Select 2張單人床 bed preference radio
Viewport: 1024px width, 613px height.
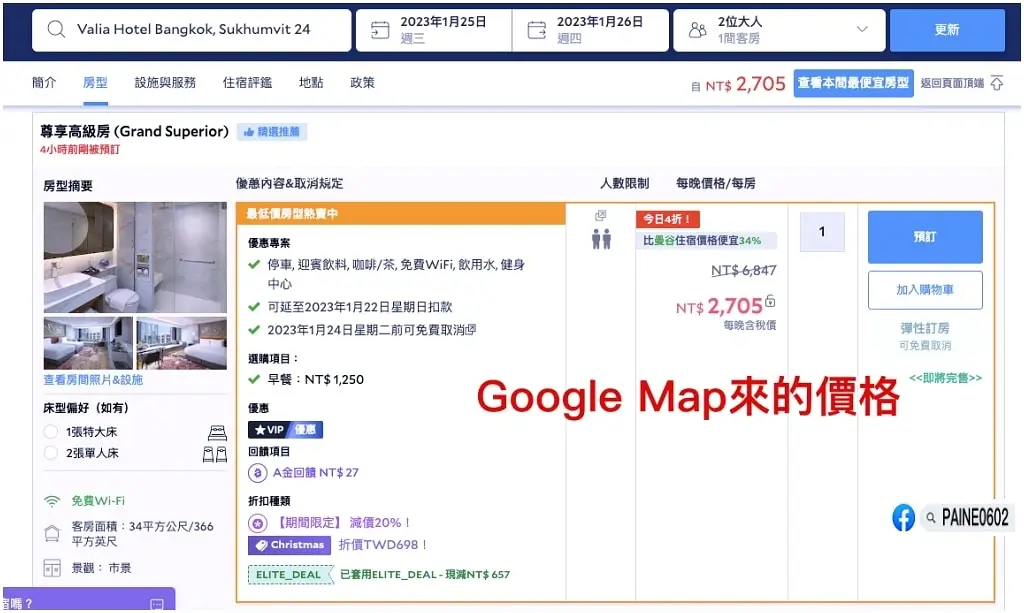coord(50,453)
